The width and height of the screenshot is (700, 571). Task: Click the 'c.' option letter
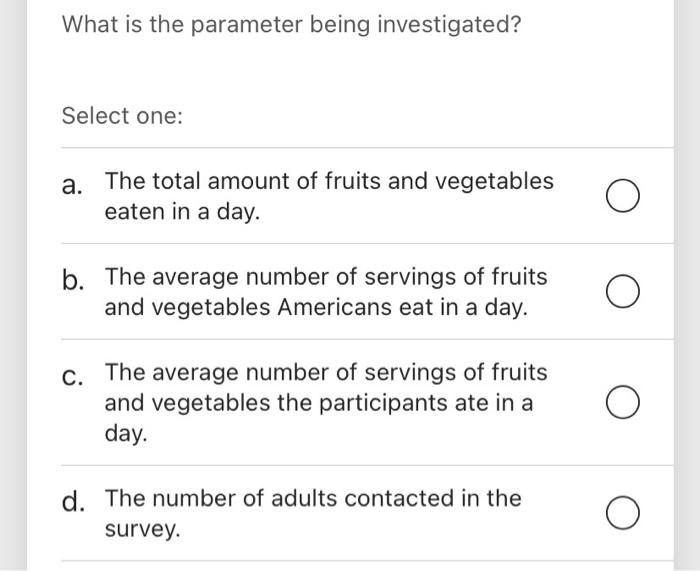pyautogui.click(x=72, y=376)
